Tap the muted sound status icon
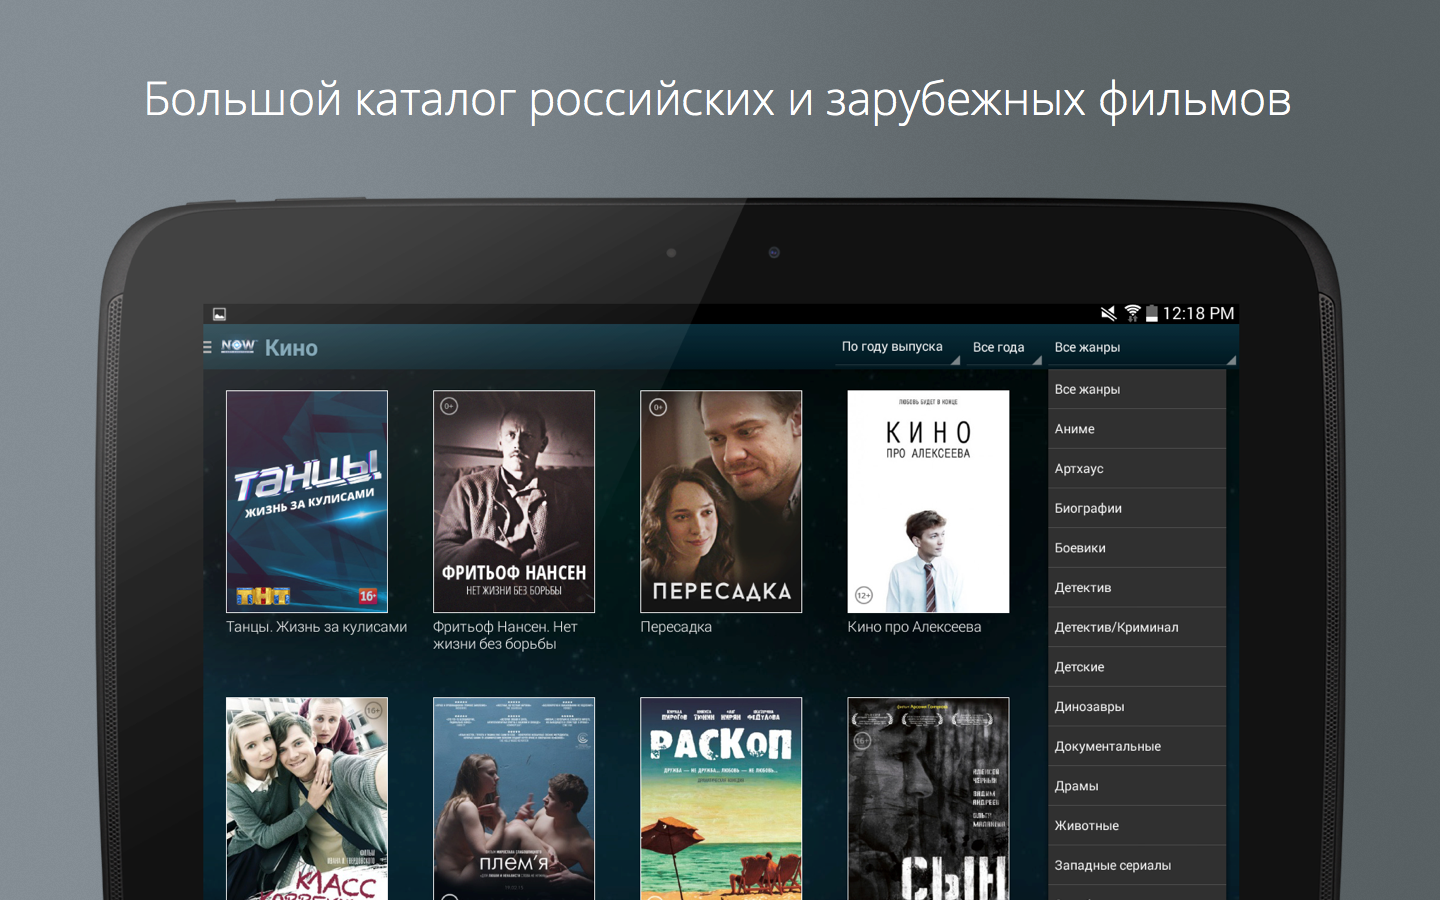The image size is (1440, 900). click(x=1109, y=313)
